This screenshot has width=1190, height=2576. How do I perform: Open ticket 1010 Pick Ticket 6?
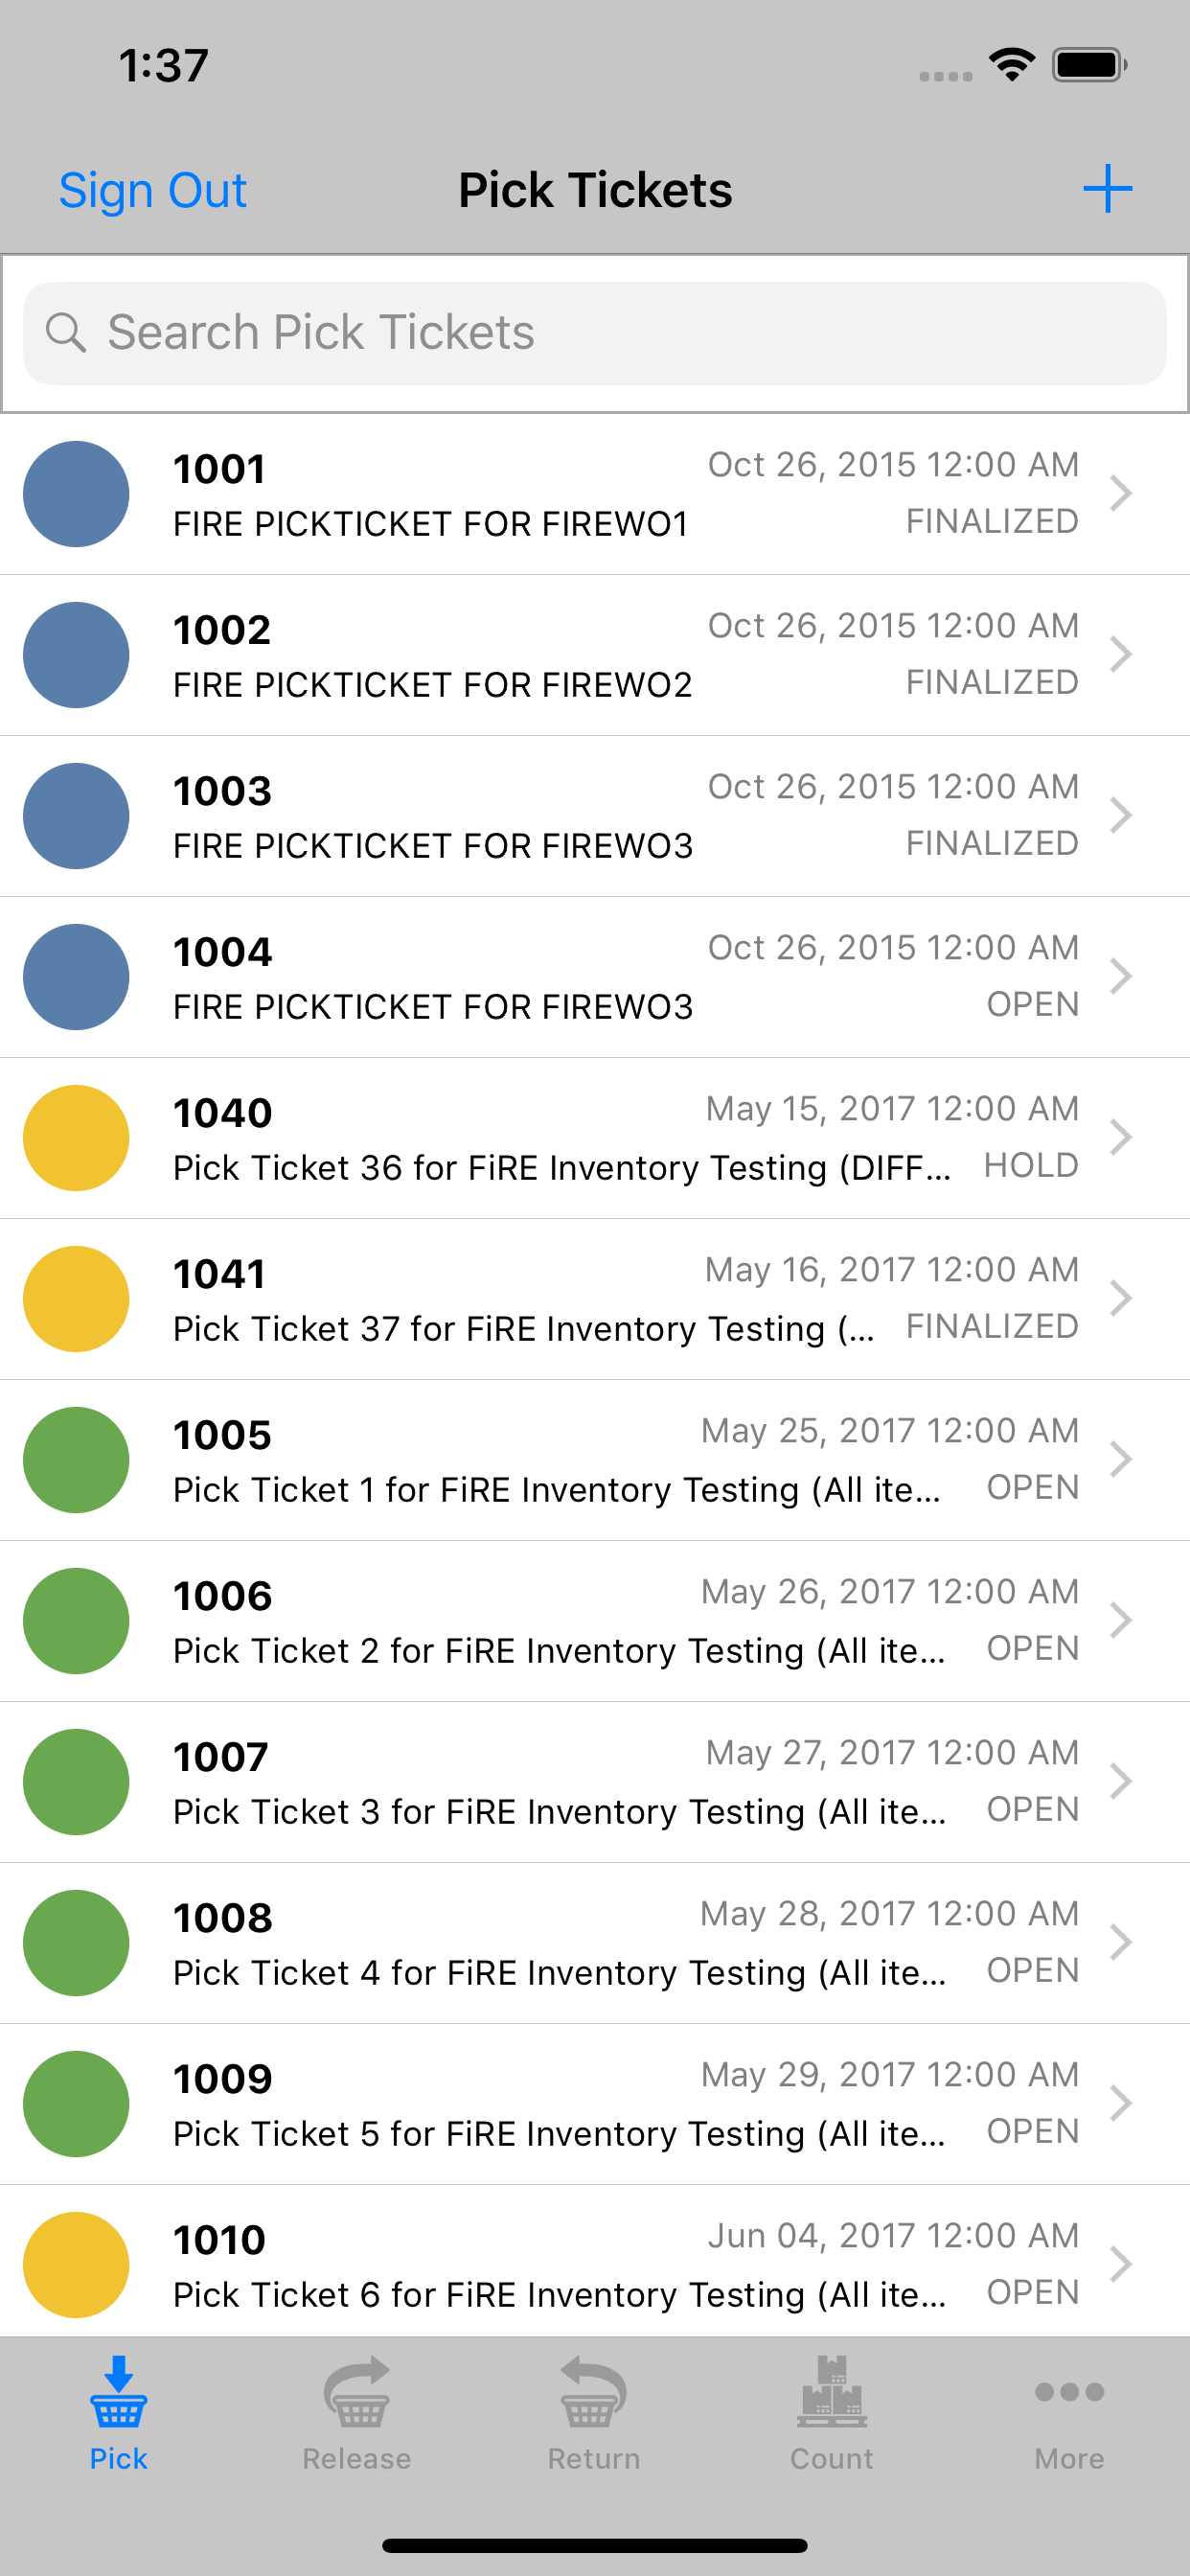click(x=595, y=2262)
